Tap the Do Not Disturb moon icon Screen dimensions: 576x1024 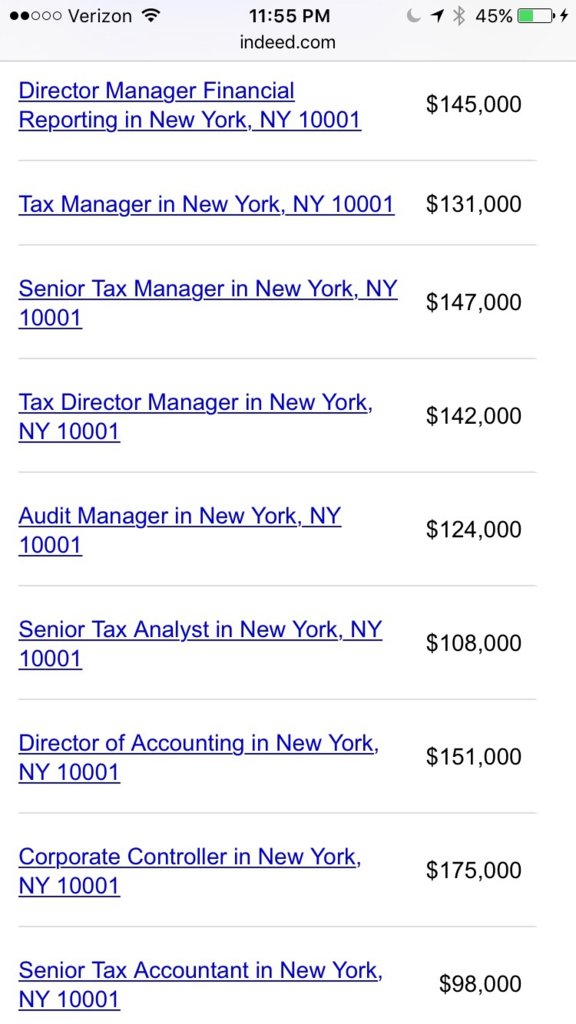413,16
